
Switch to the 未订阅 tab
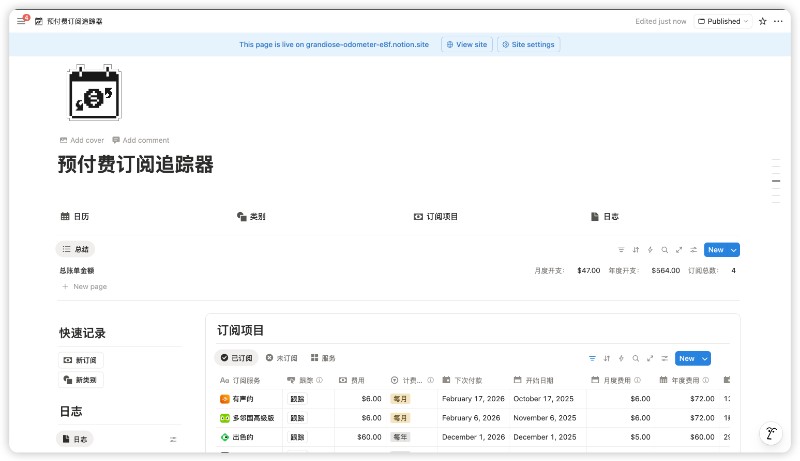pyautogui.click(x=282, y=358)
